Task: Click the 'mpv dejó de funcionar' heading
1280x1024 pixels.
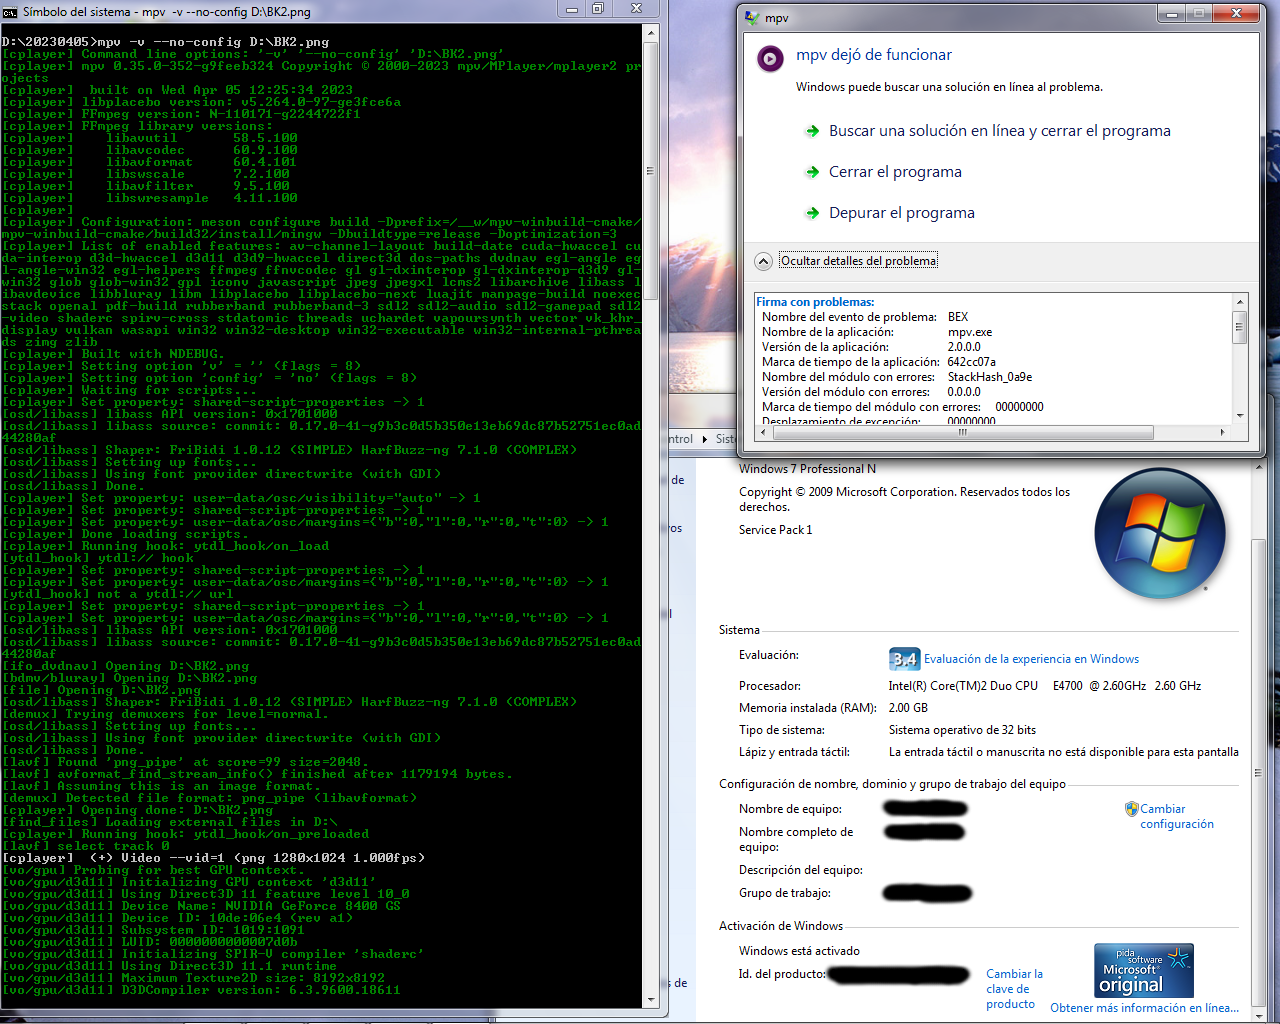Action: point(874,55)
